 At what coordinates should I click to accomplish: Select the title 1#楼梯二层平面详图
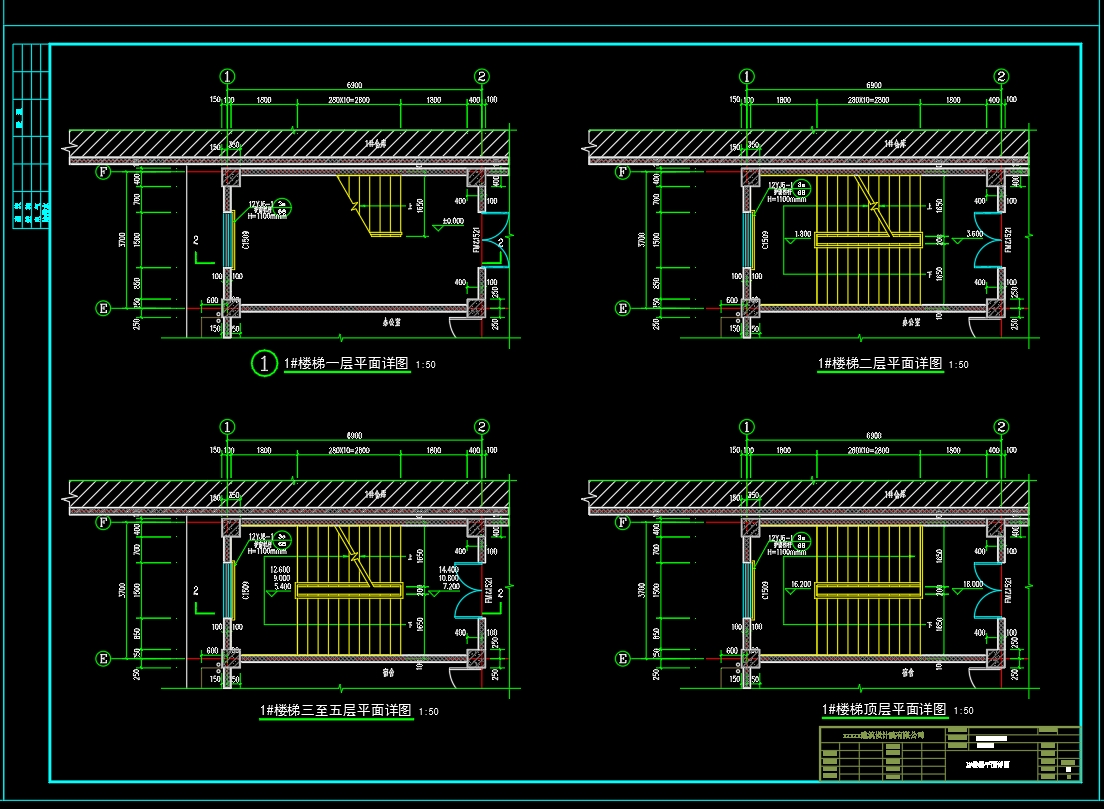(x=880, y=363)
